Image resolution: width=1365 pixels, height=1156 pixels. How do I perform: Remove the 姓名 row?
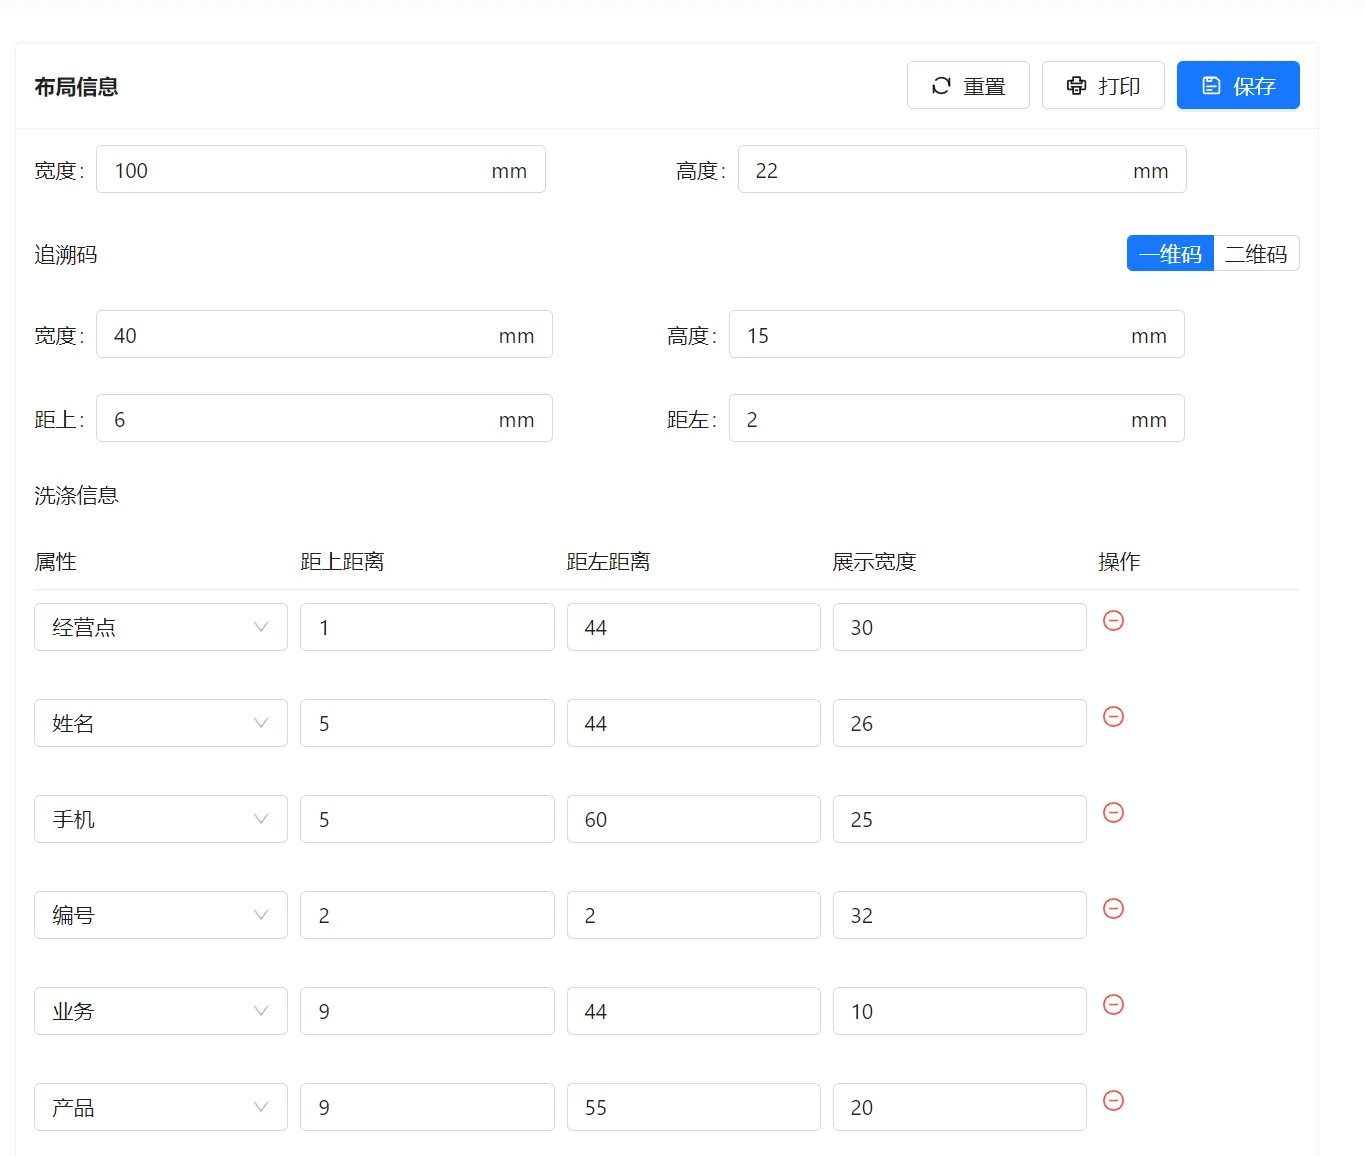1113,717
